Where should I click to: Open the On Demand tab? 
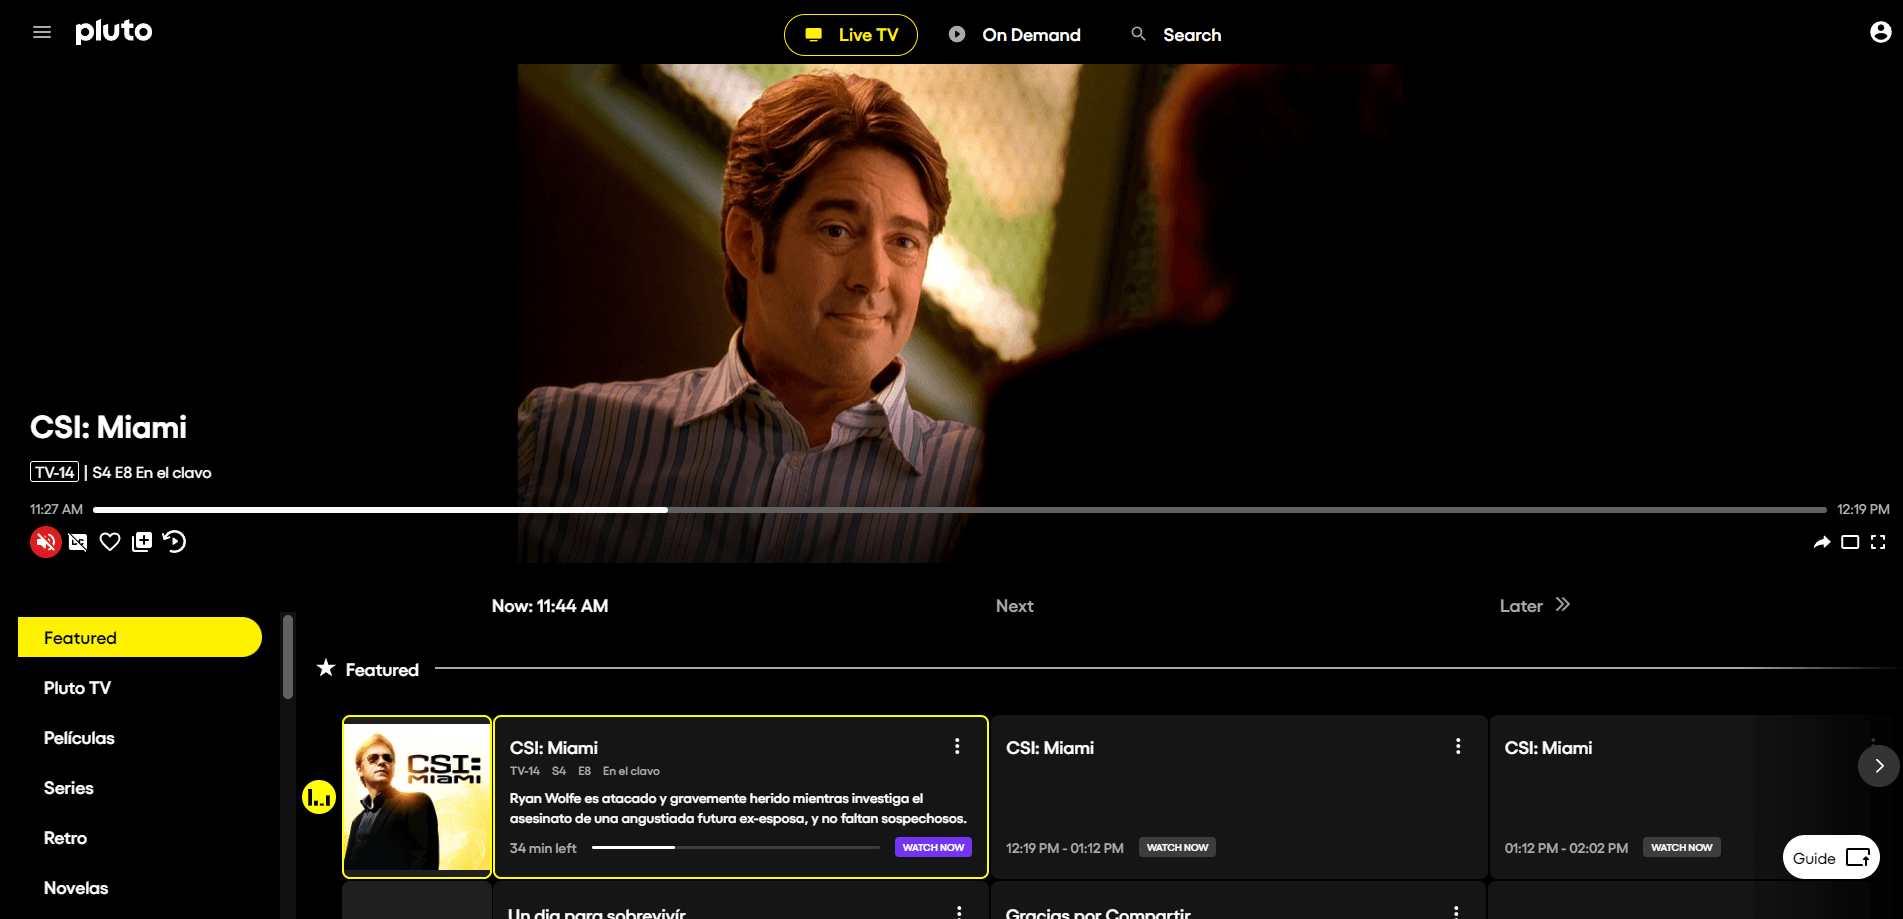click(1015, 35)
